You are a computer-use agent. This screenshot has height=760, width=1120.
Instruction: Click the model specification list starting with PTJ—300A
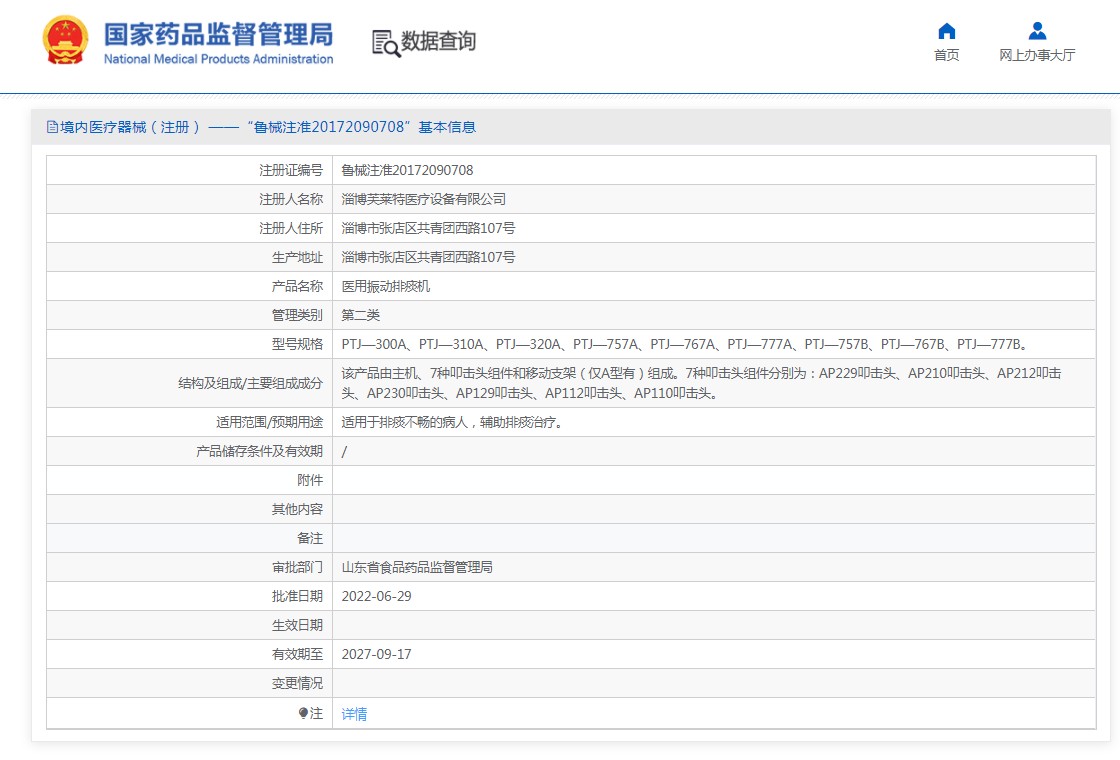click(685, 344)
